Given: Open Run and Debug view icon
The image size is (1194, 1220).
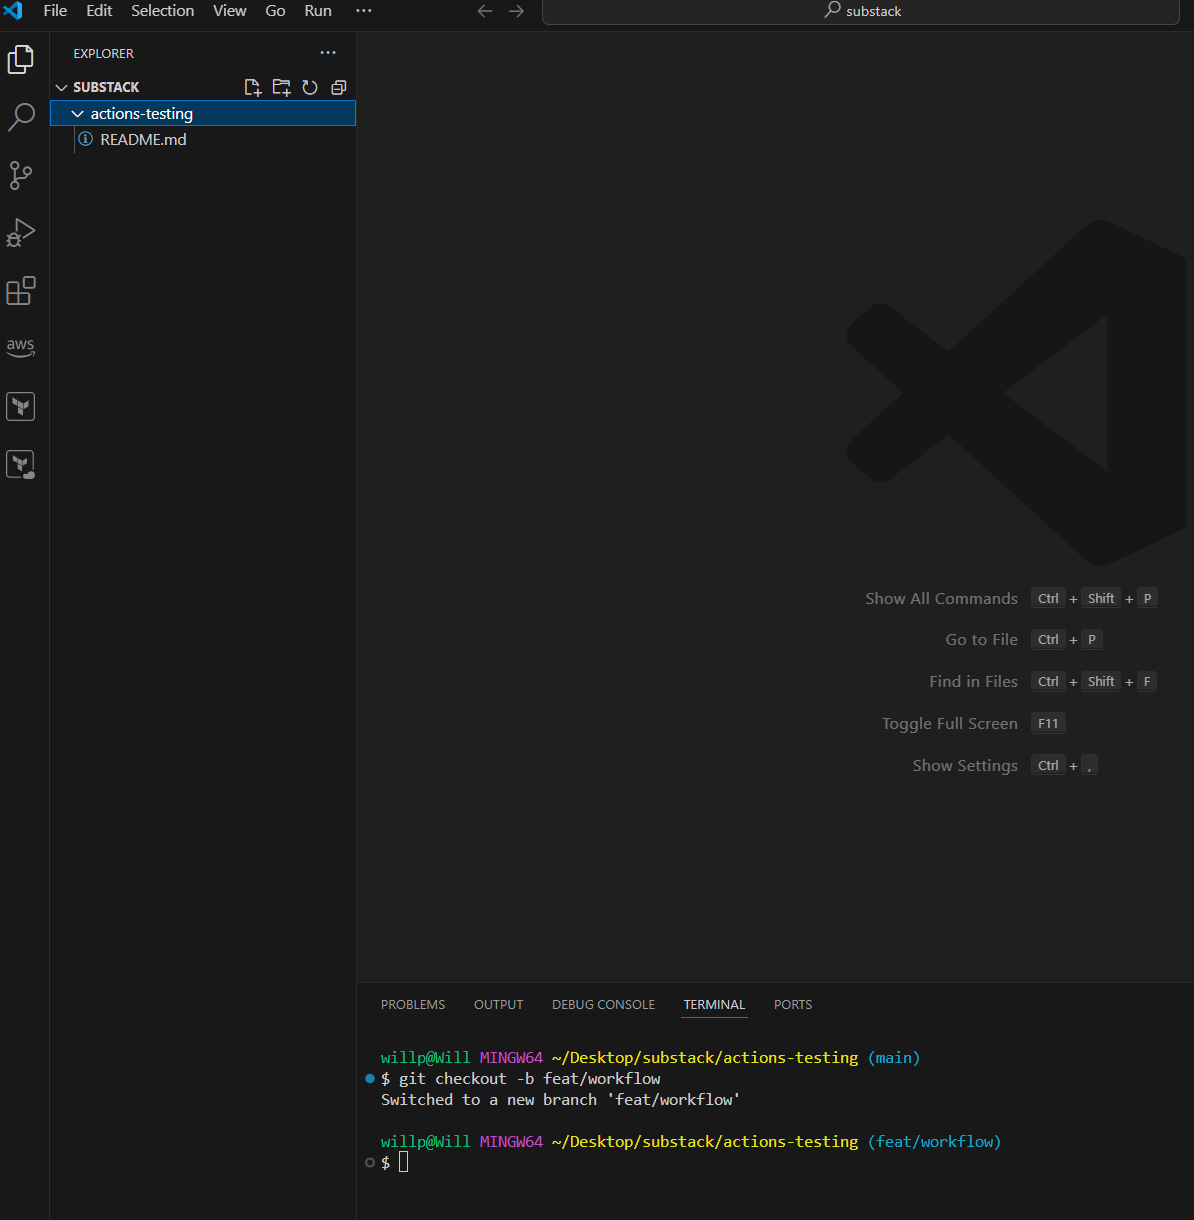Looking at the screenshot, I should pyautogui.click(x=21, y=233).
